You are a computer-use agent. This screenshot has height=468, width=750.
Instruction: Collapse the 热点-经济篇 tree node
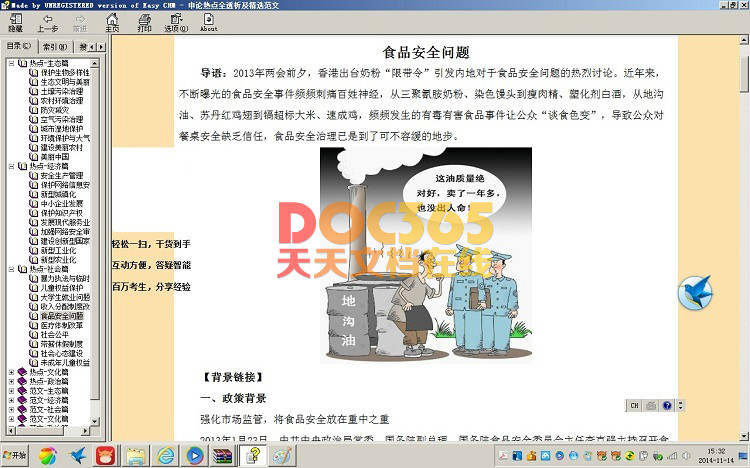click(x=11, y=166)
